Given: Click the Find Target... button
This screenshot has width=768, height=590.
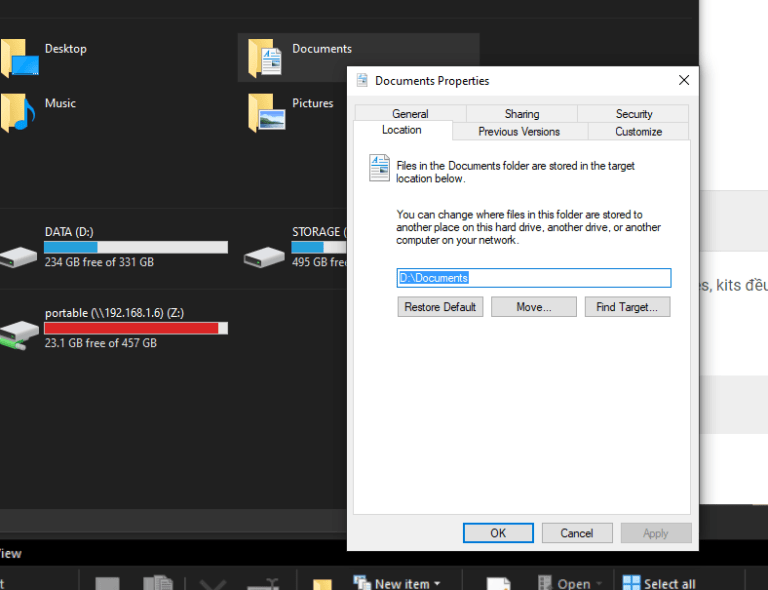Looking at the screenshot, I should (x=626, y=307).
